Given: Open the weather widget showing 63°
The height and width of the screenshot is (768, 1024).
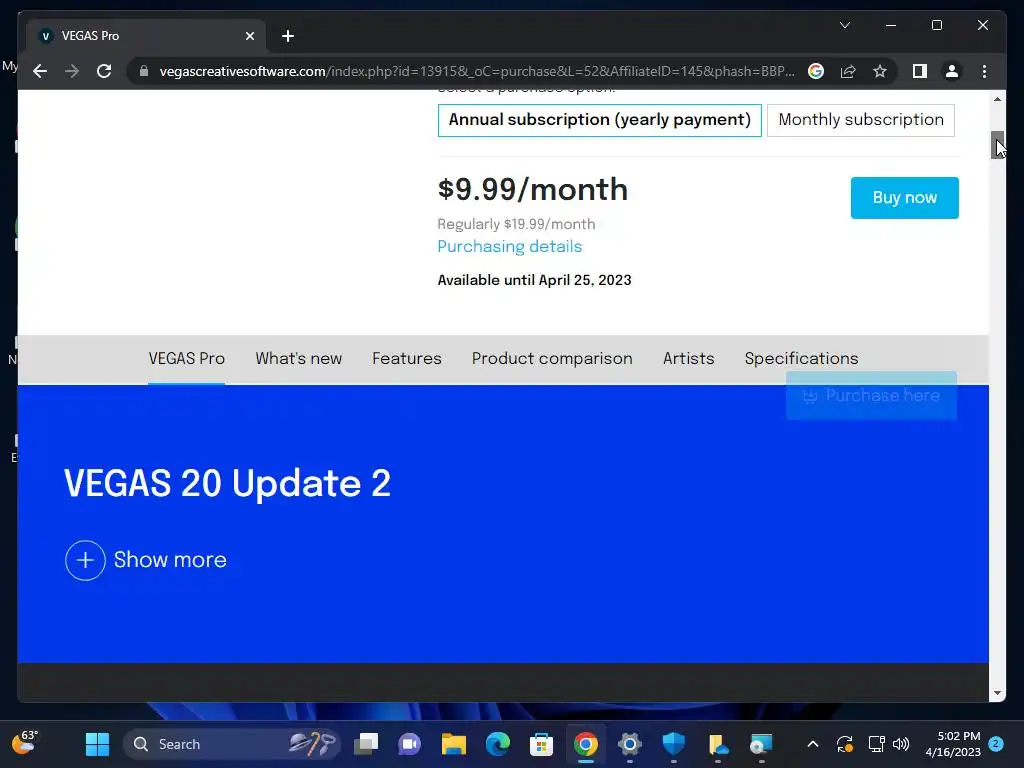Looking at the screenshot, I should 25,743.
